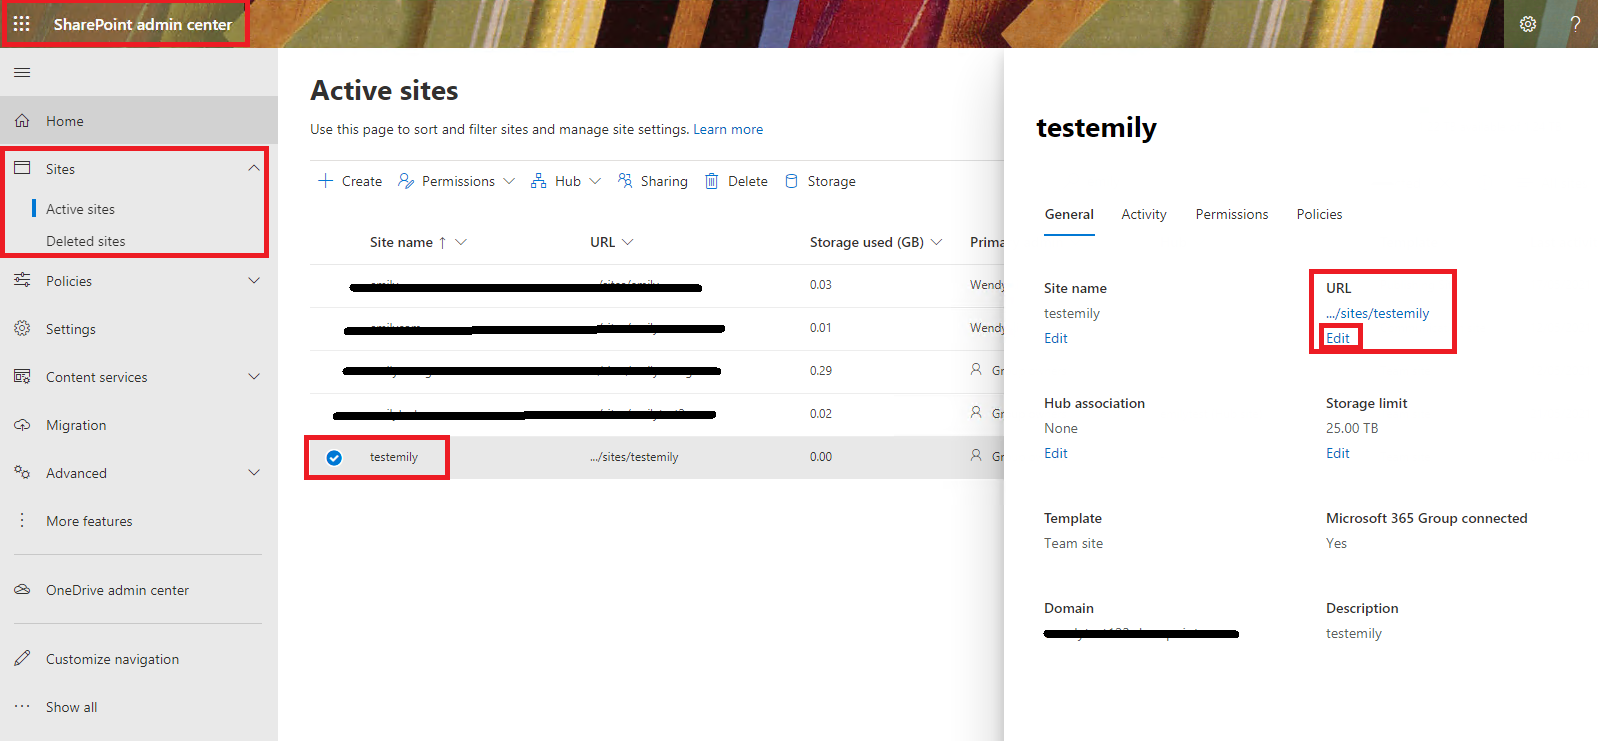Click the Create plus icon

325,181
